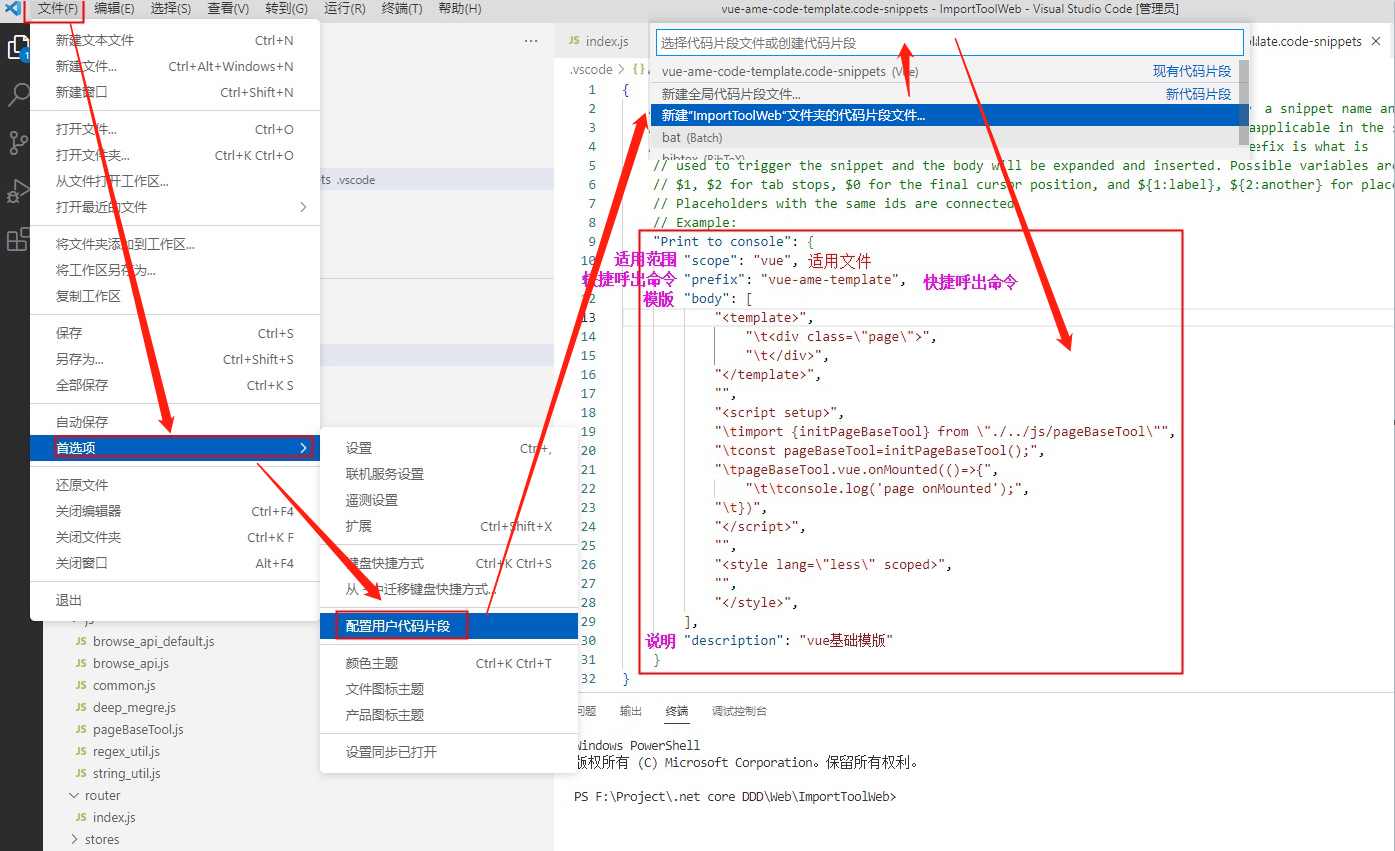Switch to the index.js editor tab
The width and height of the screenshot is (1395, 851).
coord(607,41)
